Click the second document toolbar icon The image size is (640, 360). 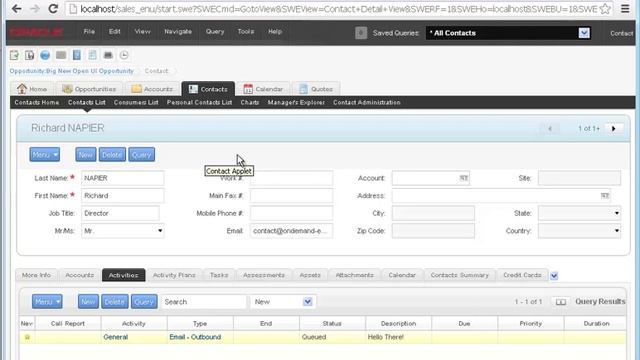(29, 55)
